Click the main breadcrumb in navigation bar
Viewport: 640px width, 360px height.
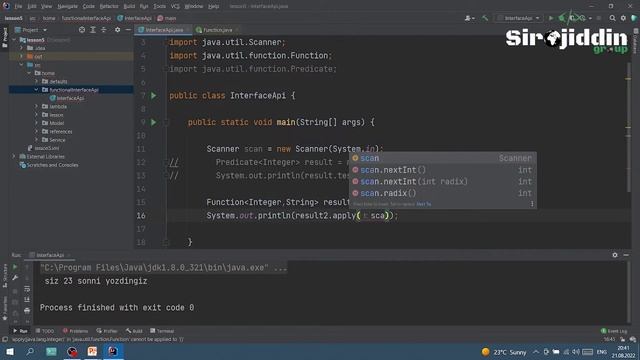167,18
